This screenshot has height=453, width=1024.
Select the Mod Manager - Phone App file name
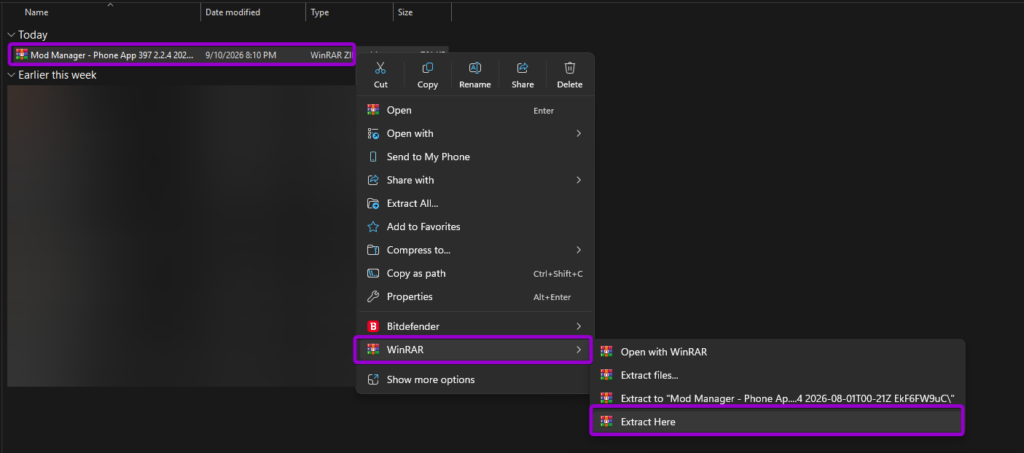(x=112, y=55)
